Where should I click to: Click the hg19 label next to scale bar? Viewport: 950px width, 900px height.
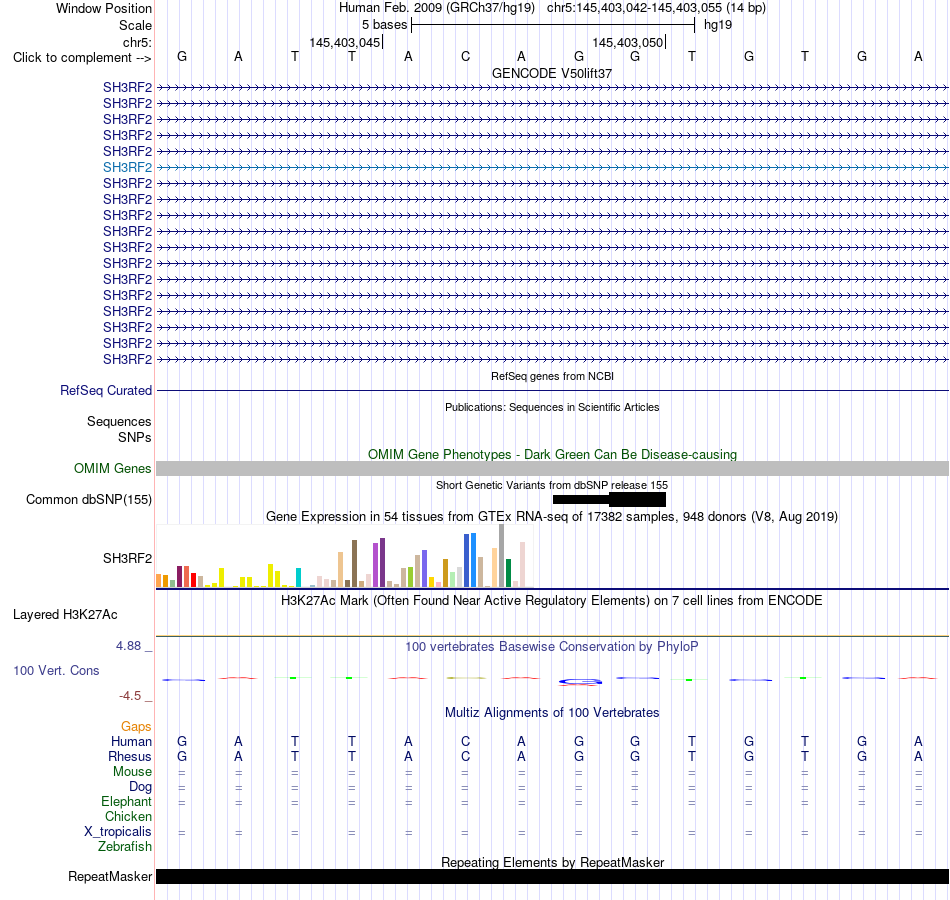(718, 25)
